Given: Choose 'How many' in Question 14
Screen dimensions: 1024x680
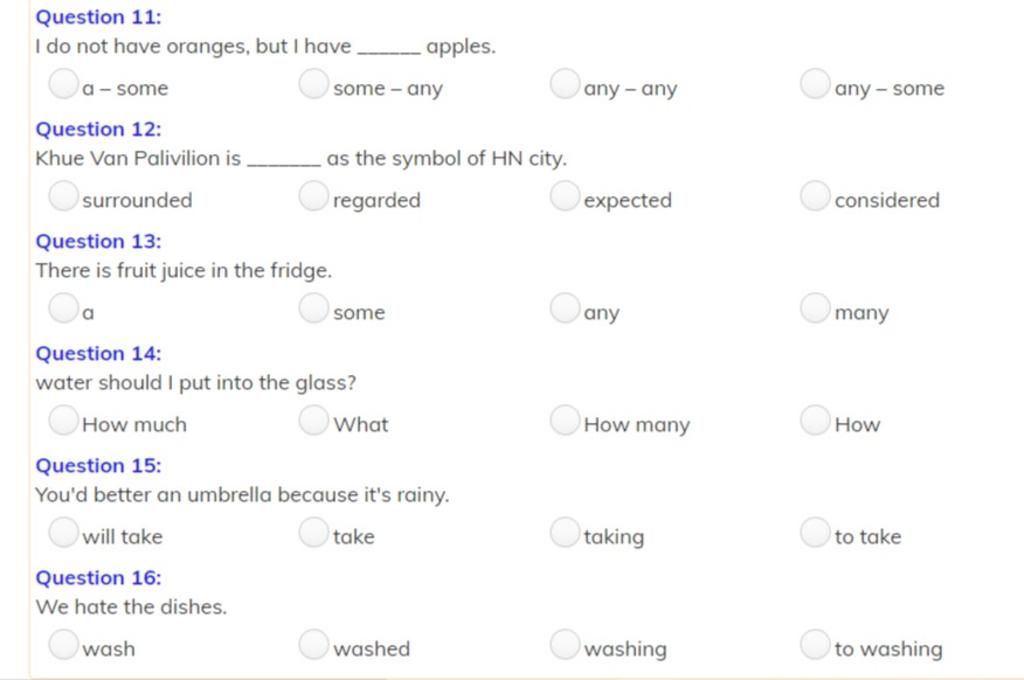Looking at the screenshot, I should [565, 420].
